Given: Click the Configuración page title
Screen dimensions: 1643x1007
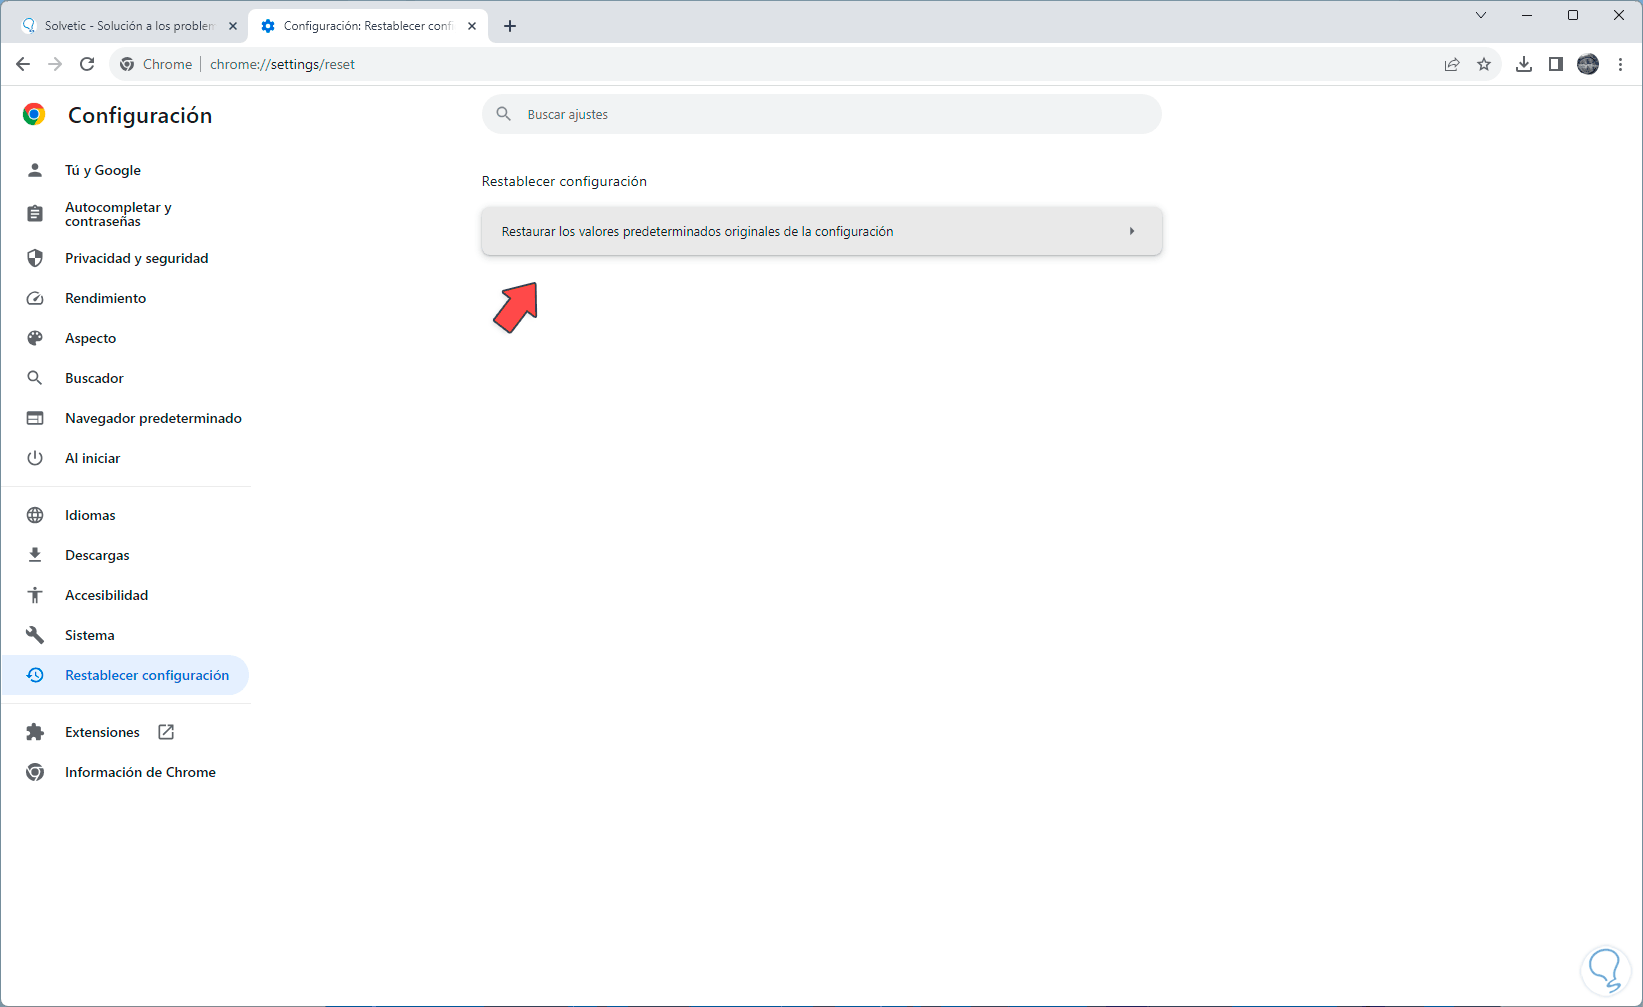Looking at the screenshot, I should point(140,115).
